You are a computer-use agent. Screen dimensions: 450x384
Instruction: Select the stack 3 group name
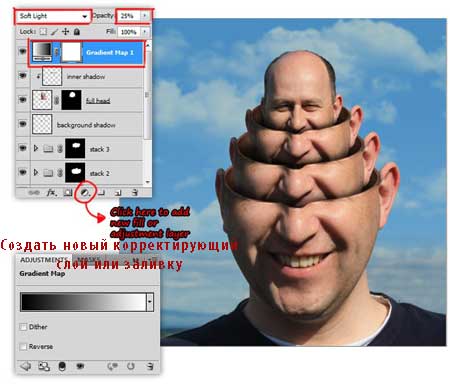click(99, 149)
